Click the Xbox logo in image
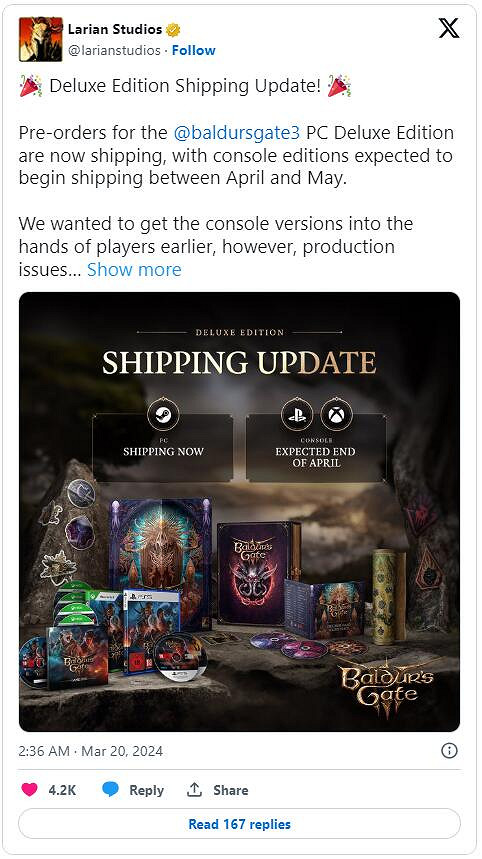This screenshot has width=482, height=859. pos(336,414)
